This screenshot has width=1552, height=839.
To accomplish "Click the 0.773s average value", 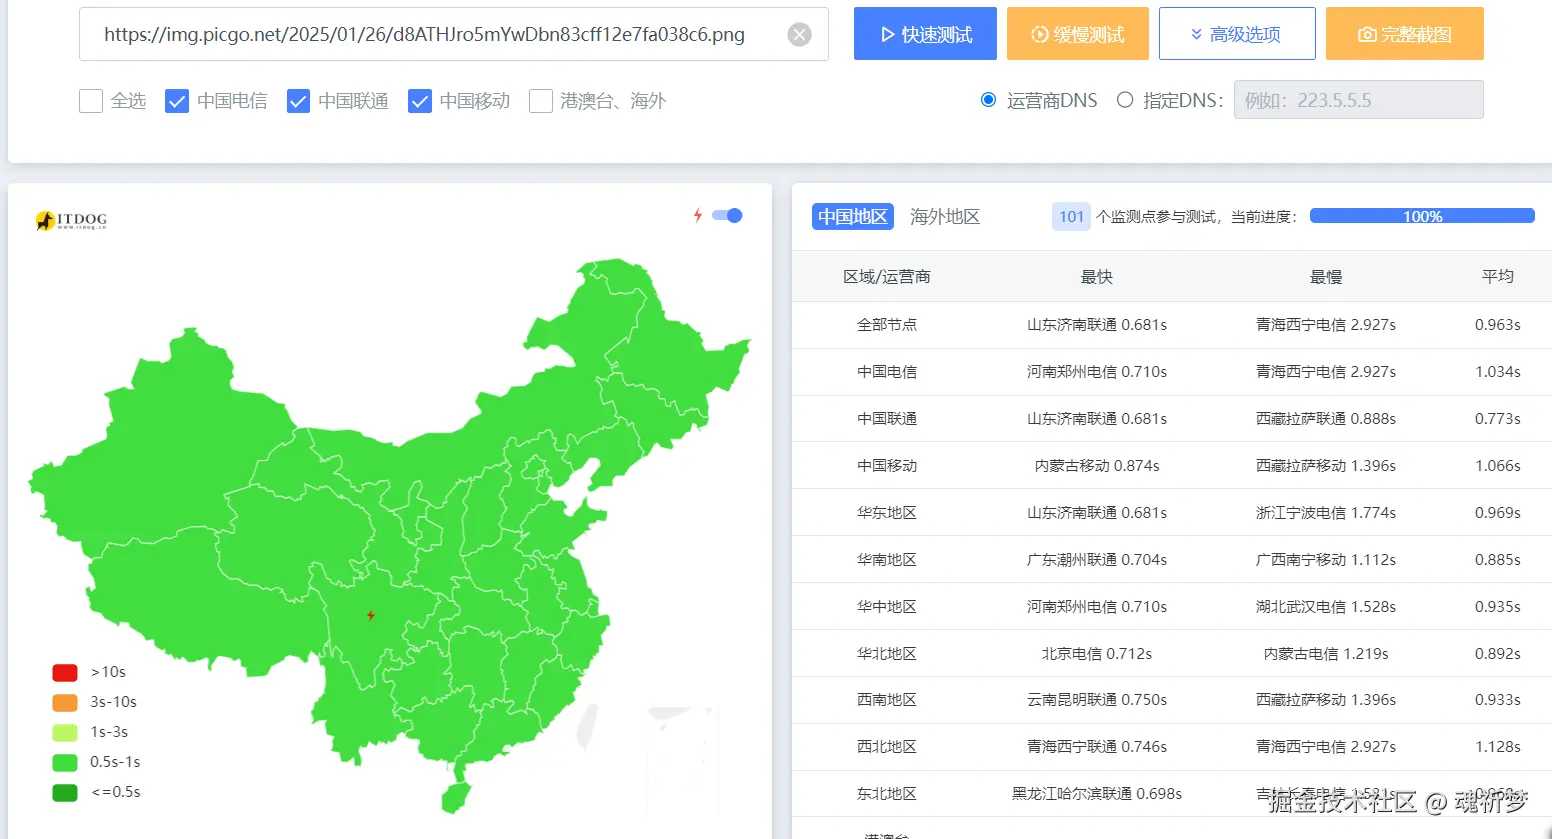I will [1498, 419].
